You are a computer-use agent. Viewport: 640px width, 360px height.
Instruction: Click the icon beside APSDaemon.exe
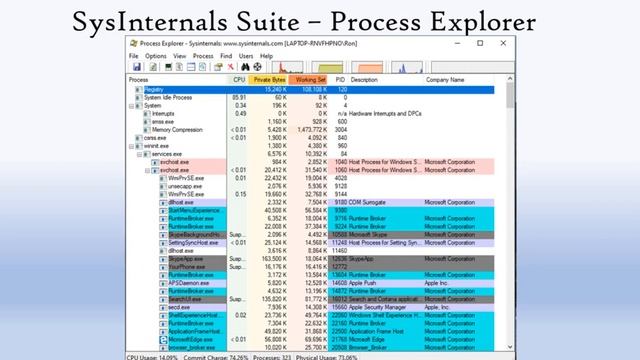(x=163, y=283)
